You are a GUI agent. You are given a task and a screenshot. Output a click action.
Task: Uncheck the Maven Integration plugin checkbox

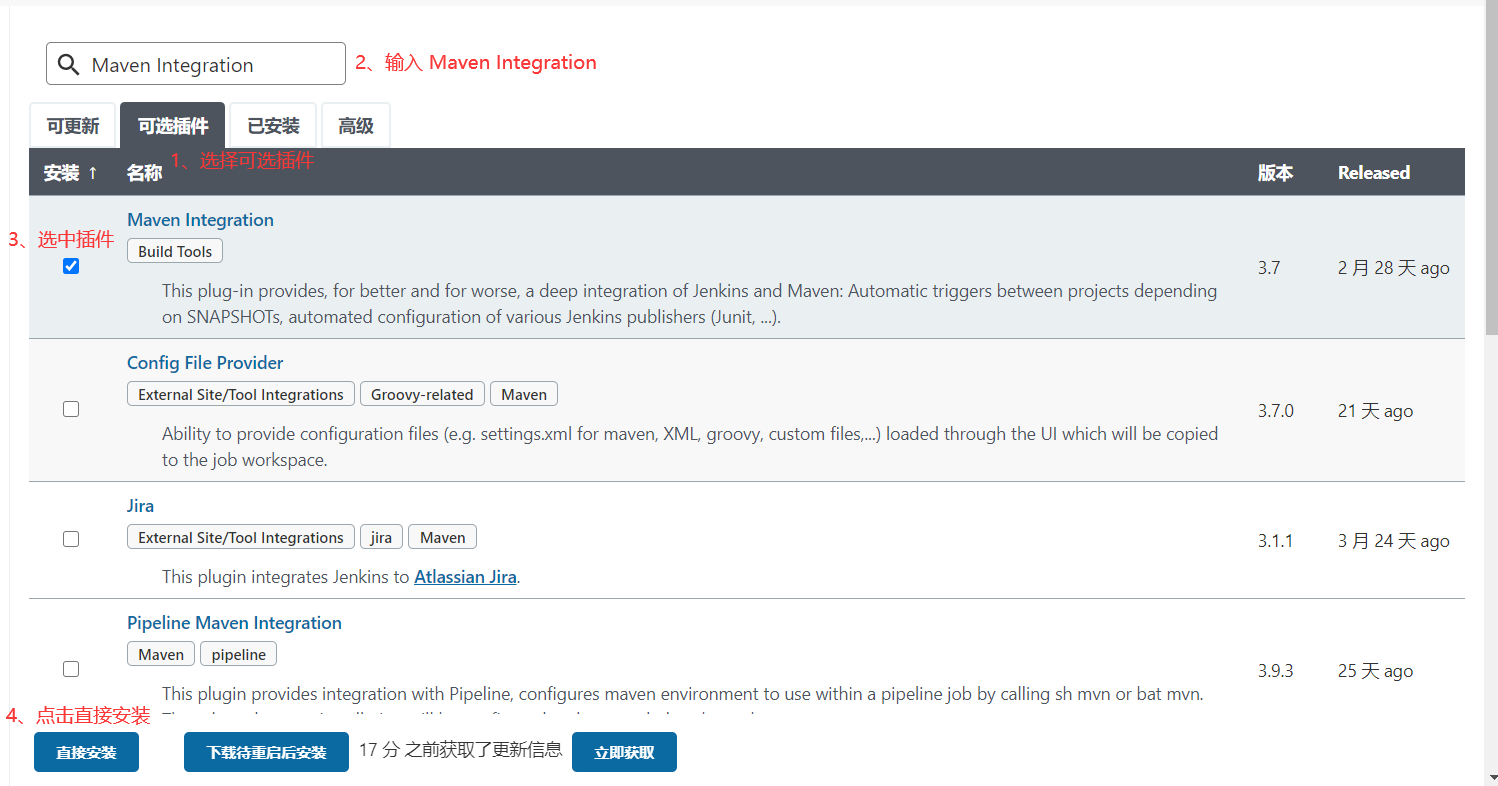[x=71, y=266]
